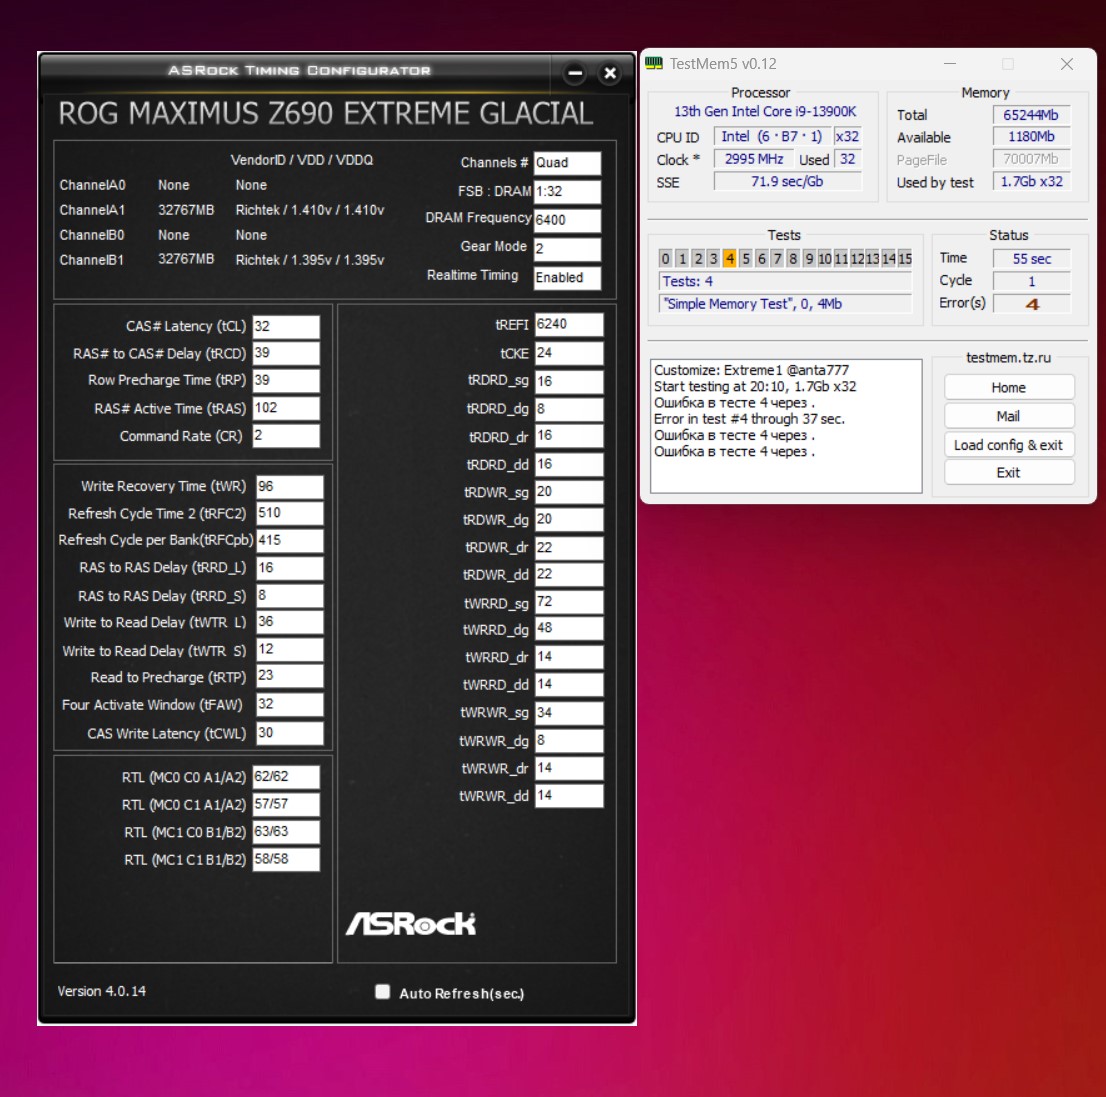Close the ASRock Timing Configurator window
The height and width of the screenshot is (1097, 1106).
coord(610,73)
